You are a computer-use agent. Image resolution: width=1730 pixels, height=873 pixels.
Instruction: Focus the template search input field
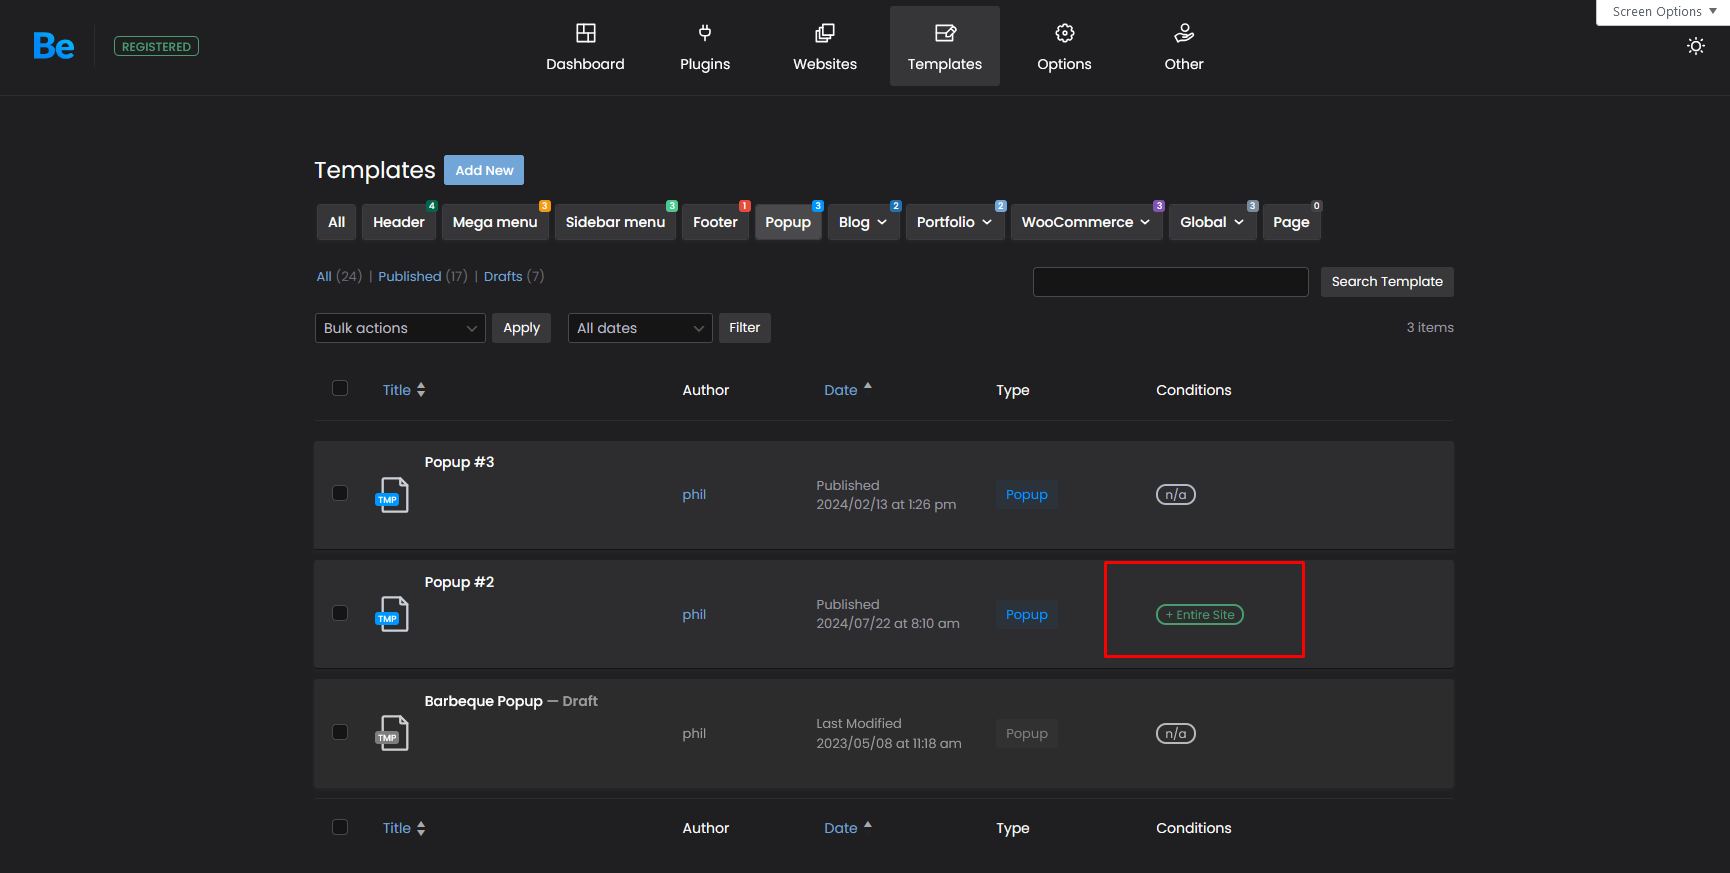tap(1170, 282)
